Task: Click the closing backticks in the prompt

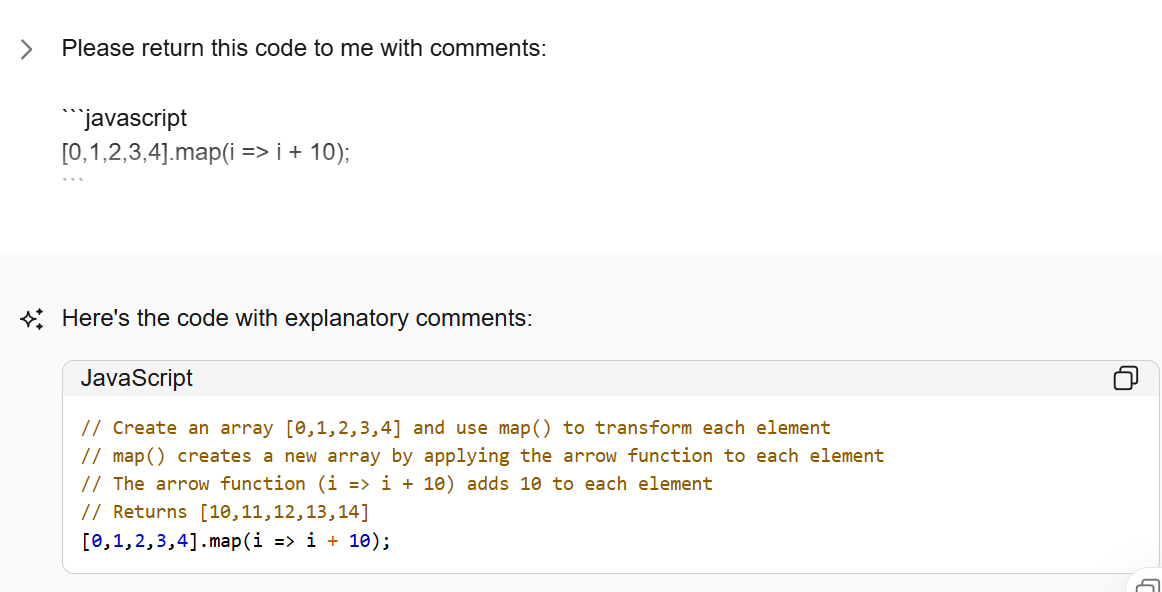Action: click(x=72, y=183)
